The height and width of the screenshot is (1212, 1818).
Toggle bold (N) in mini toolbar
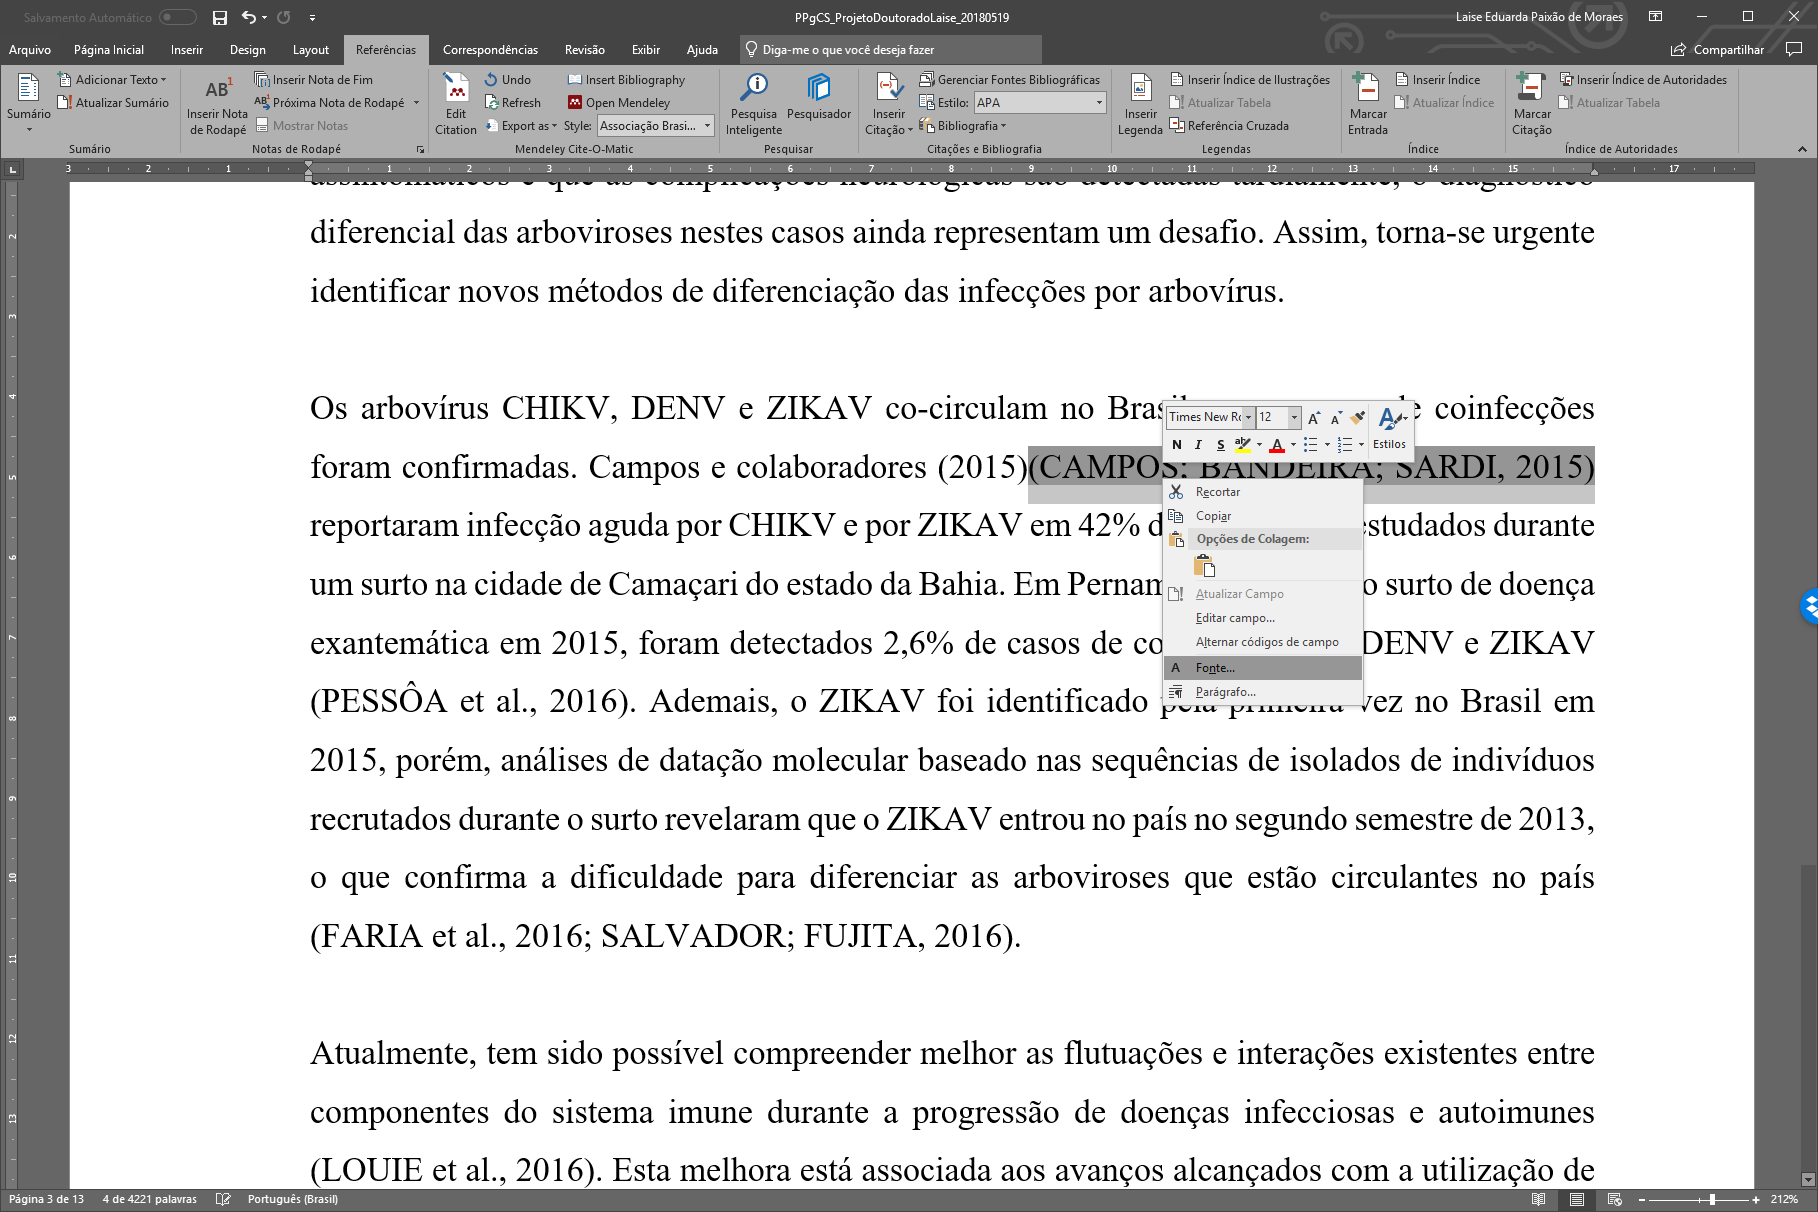click(1177, 445)
